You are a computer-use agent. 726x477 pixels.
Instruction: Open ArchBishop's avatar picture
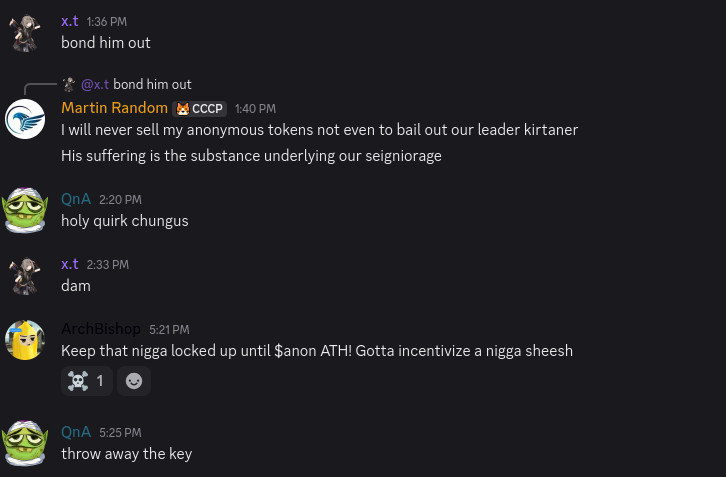pos(25,340)
